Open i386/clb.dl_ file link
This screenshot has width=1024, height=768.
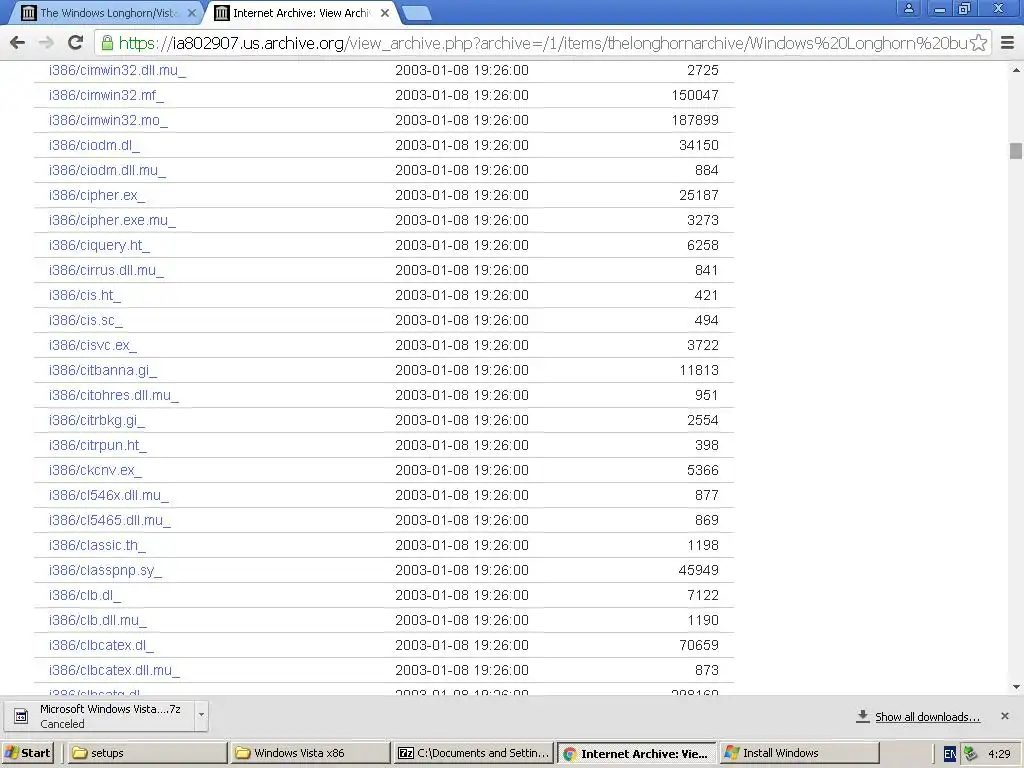pyautogui.click(x=85, y=596)
